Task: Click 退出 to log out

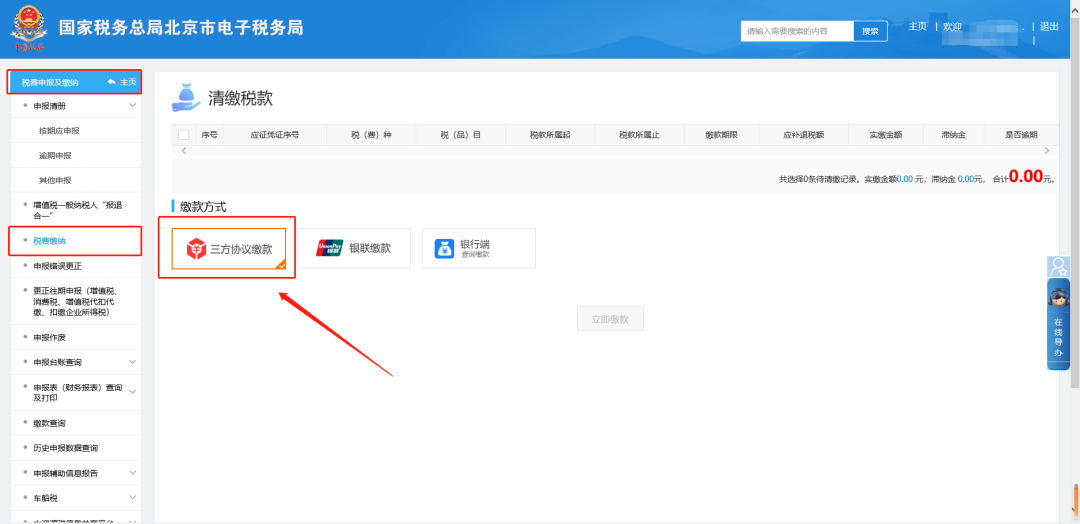Action: click(1049, 26)
